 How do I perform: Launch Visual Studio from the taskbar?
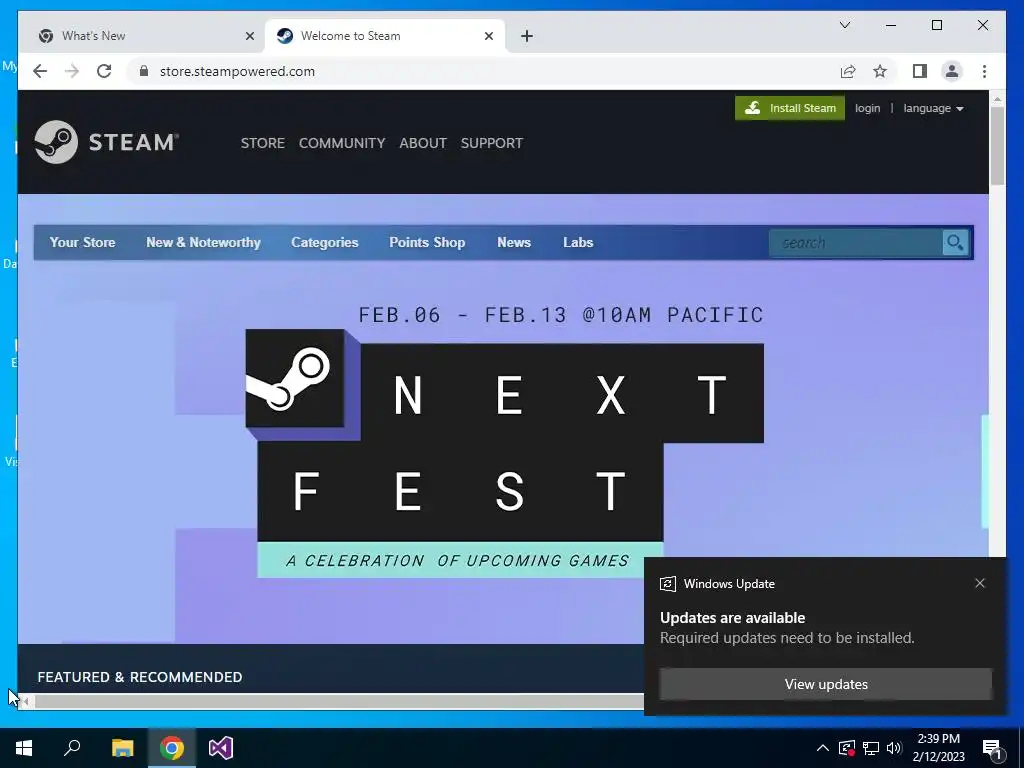point(221,748)
